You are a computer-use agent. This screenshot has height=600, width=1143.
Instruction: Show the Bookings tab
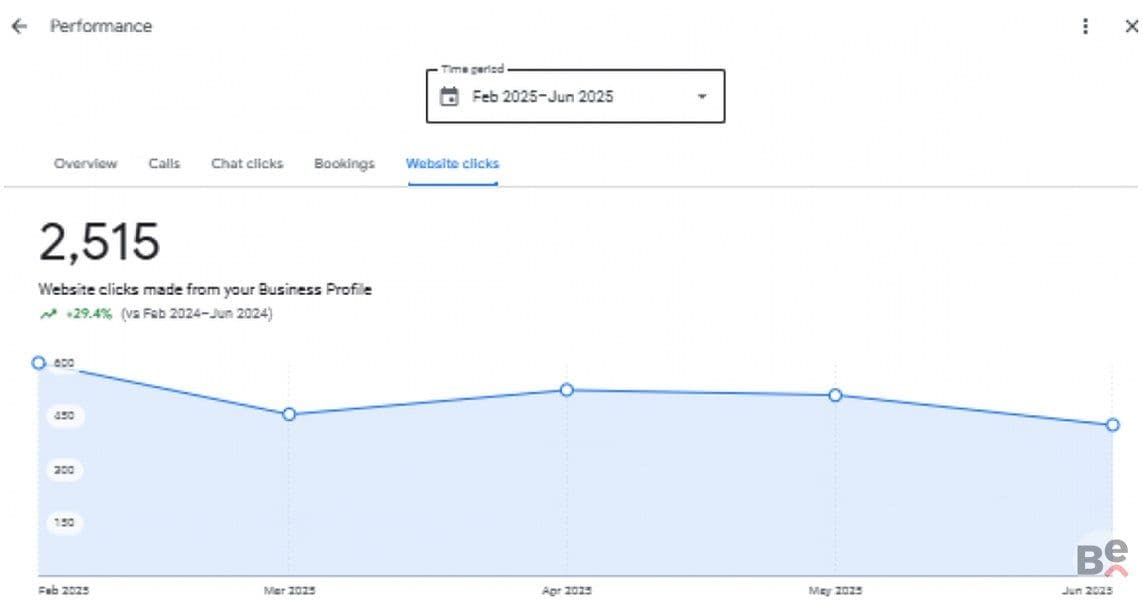point(344,163)
